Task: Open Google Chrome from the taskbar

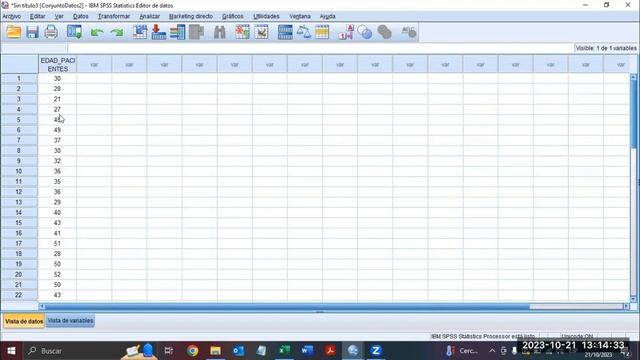Action: pos(193,351)
